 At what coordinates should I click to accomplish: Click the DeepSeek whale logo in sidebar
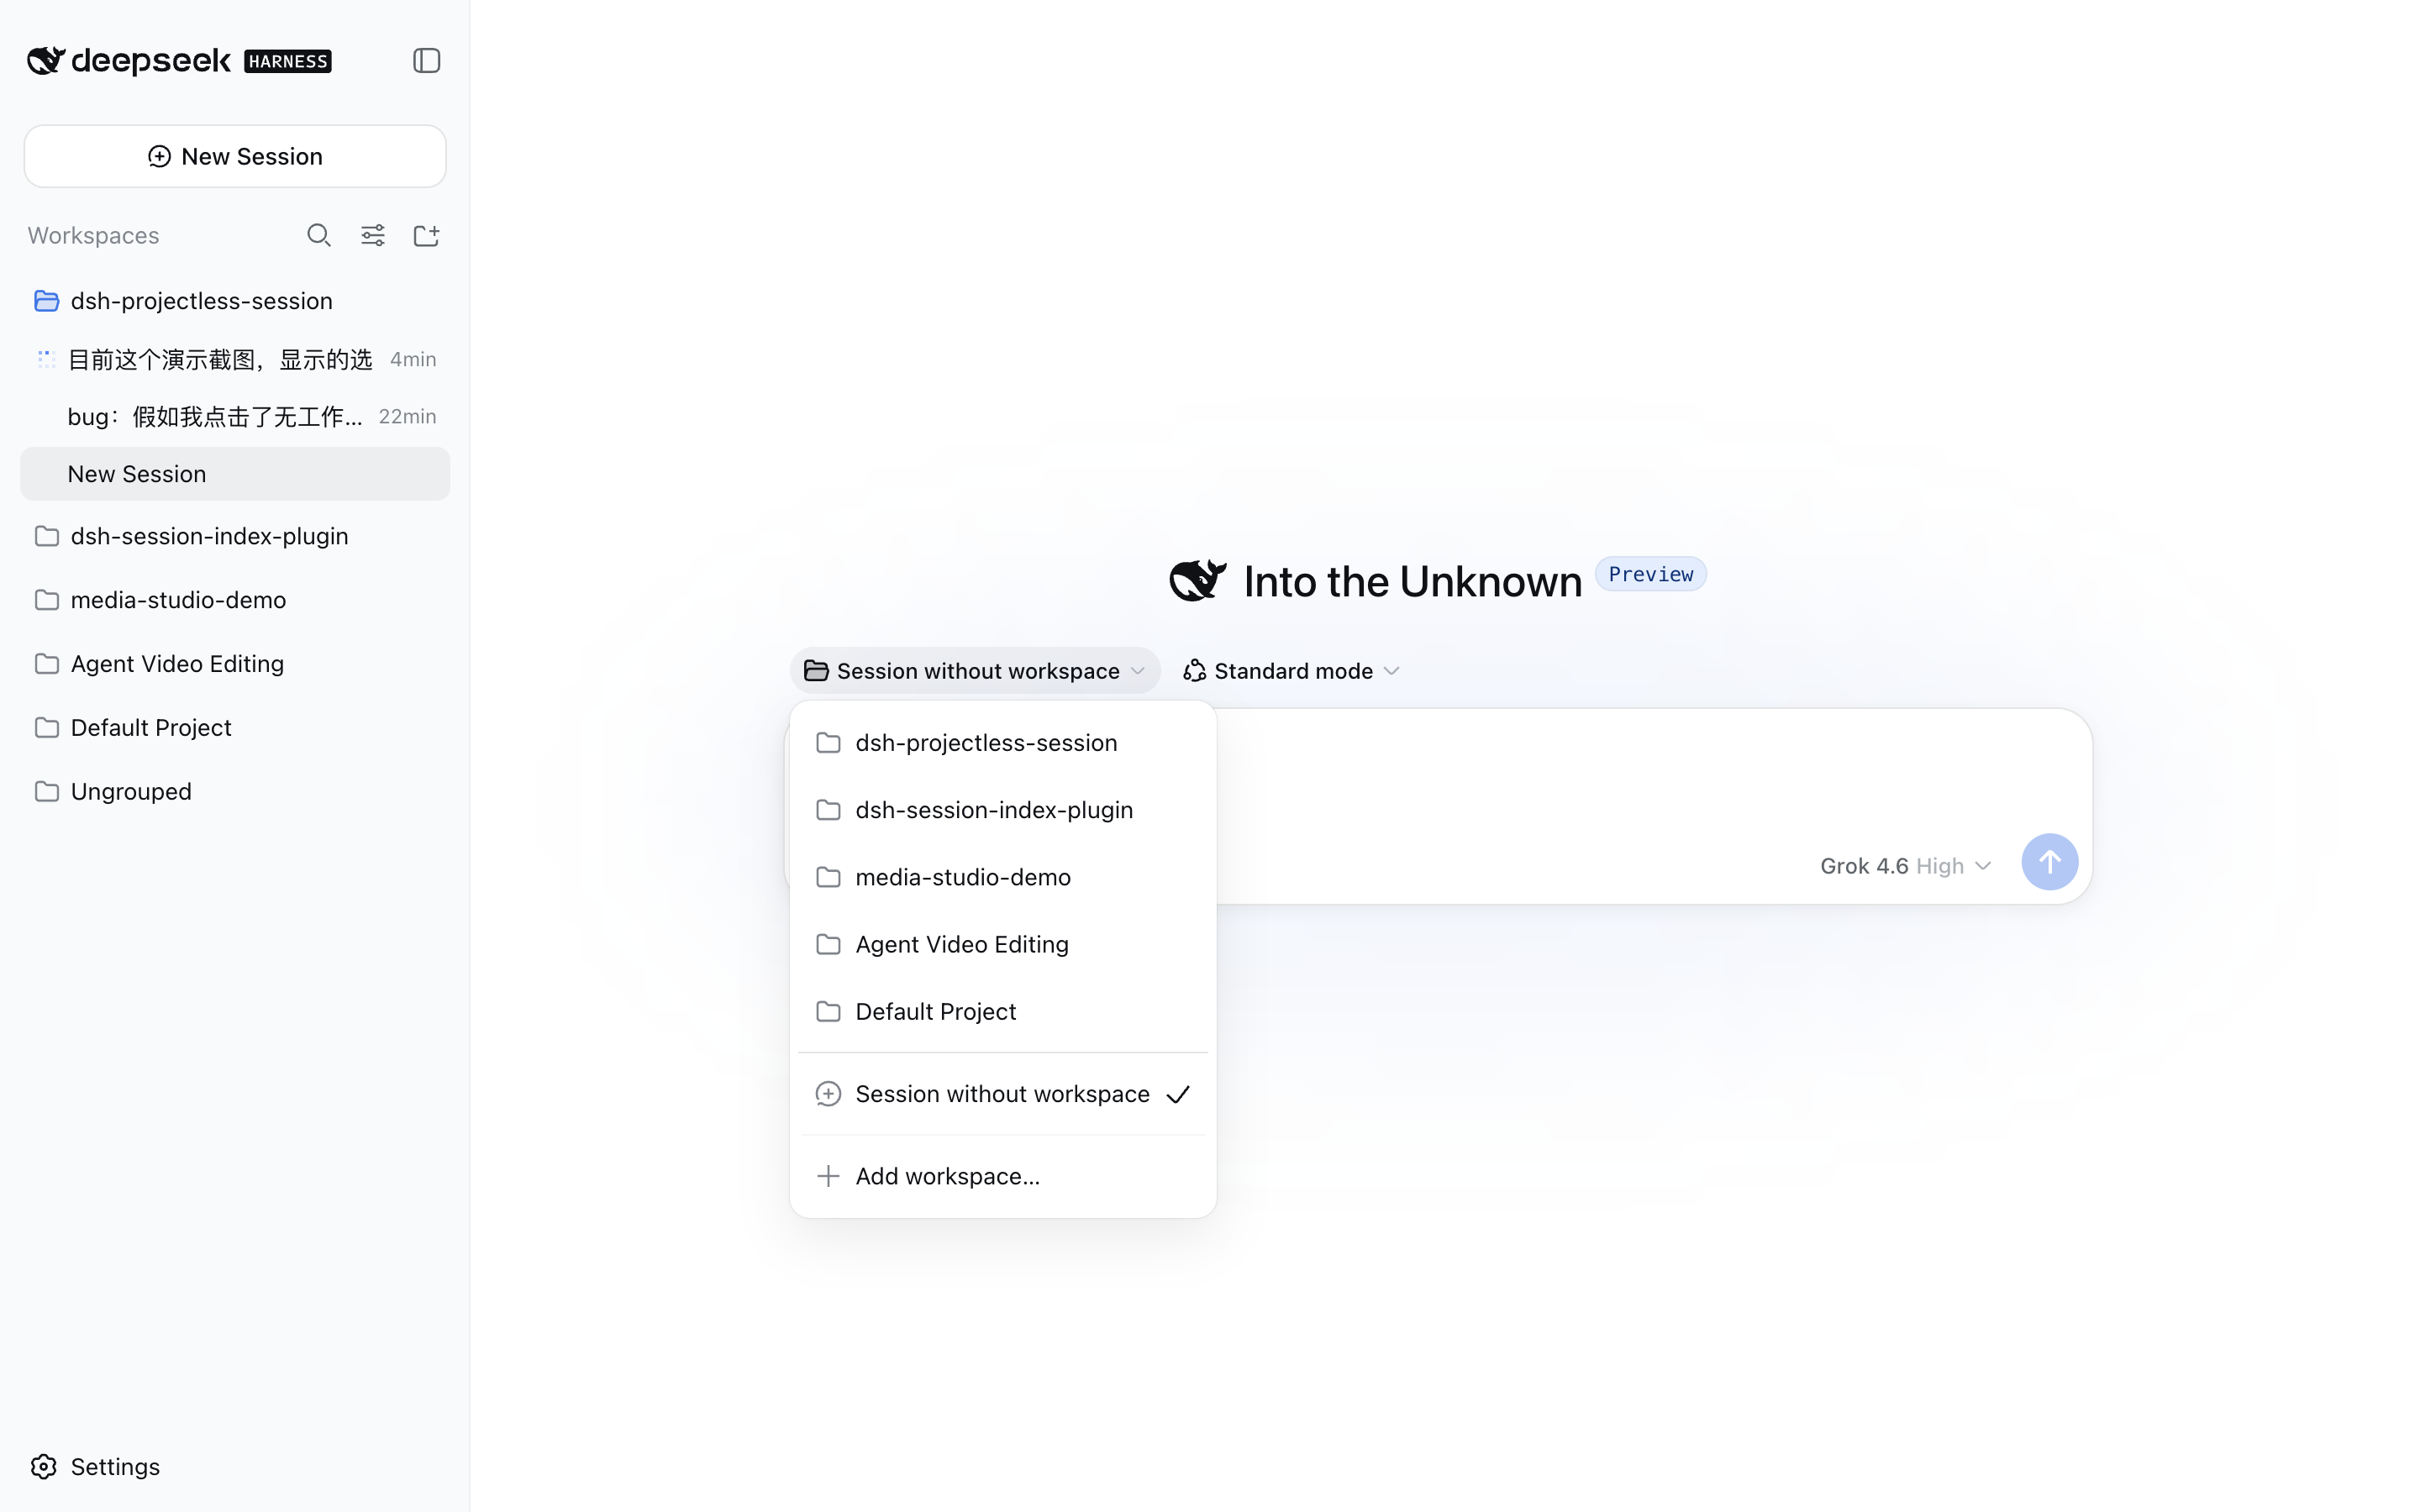(x=46, y=61)
